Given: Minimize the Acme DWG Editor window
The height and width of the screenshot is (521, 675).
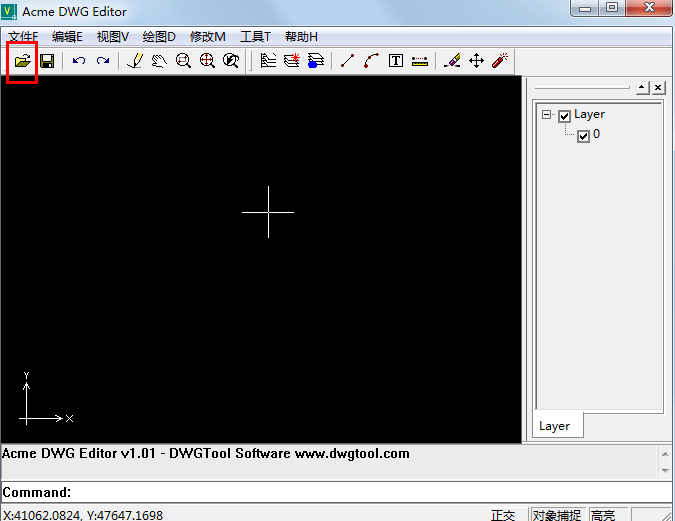Looking at the screenshot, I should click(585, 8).
